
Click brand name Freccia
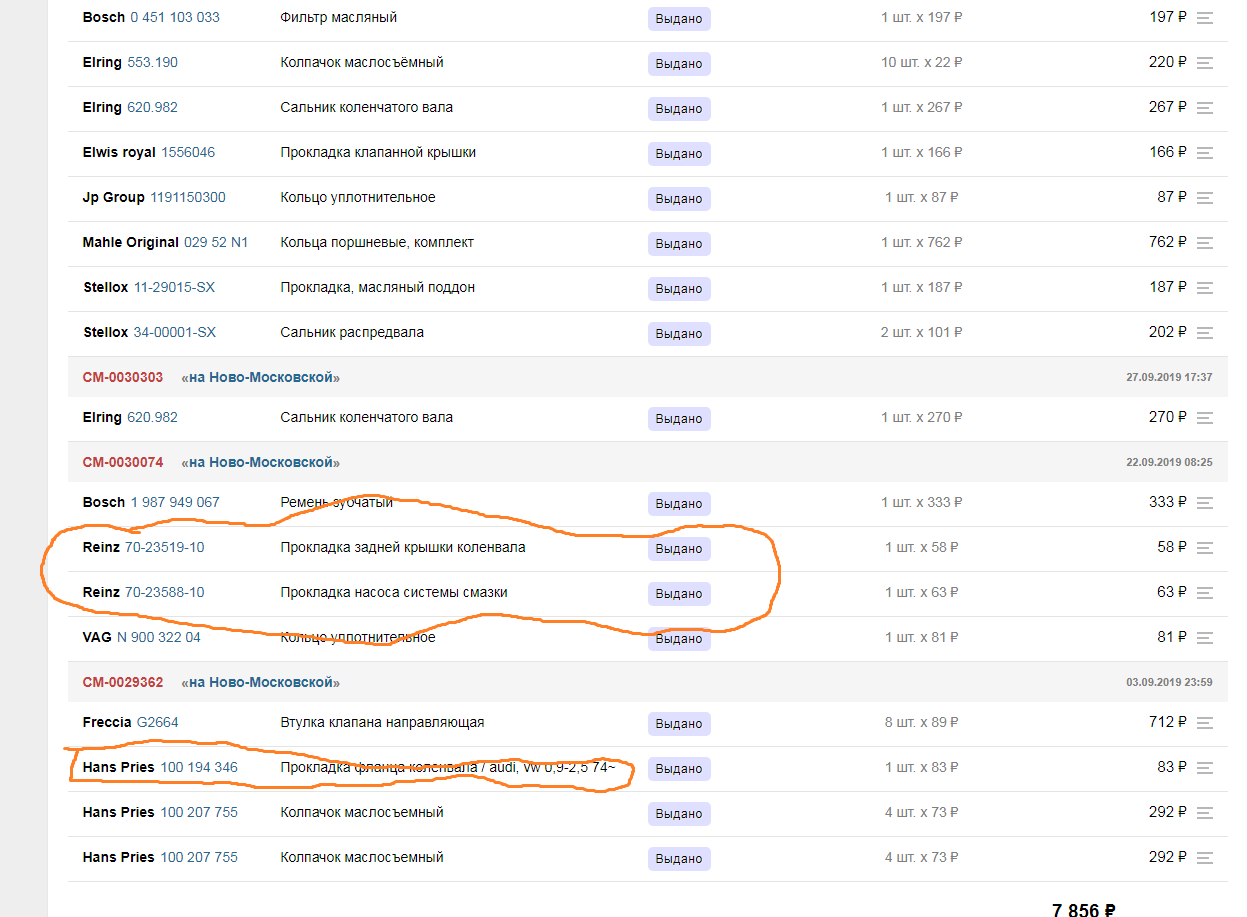(107, 722)
